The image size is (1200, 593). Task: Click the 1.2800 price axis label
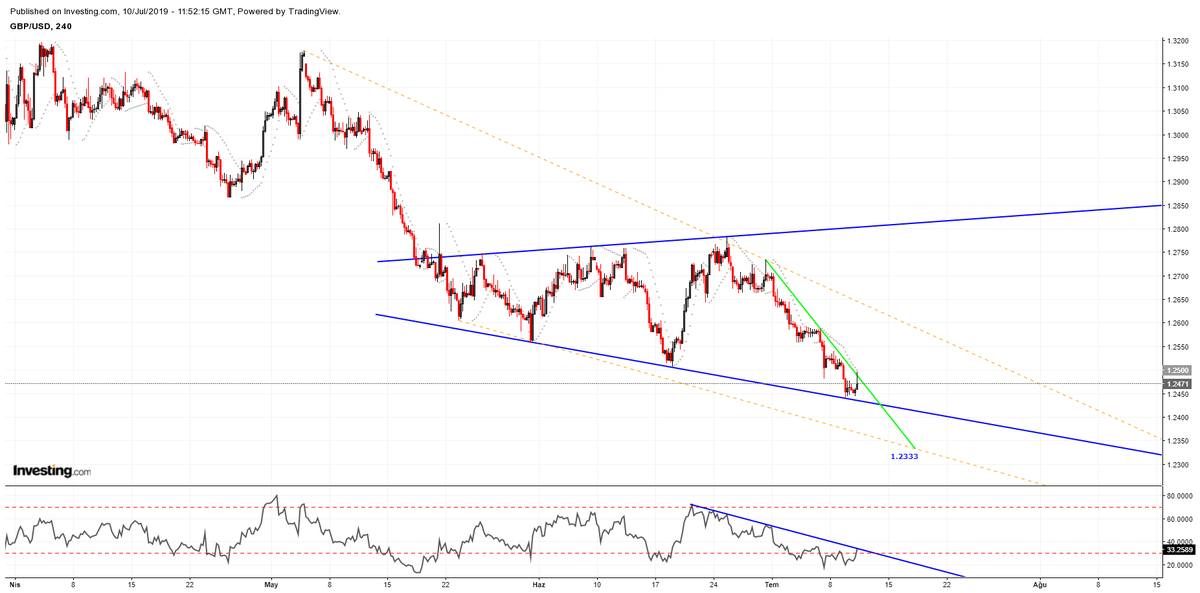1178,229
